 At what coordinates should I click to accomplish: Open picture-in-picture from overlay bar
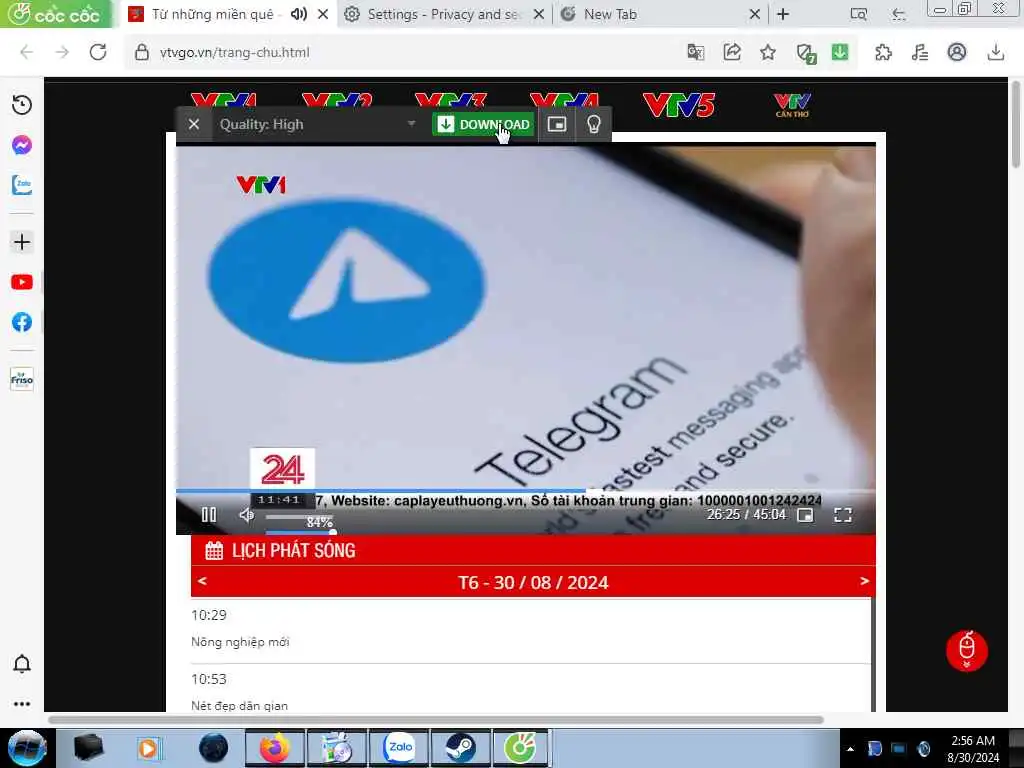(x=556, y=124)
